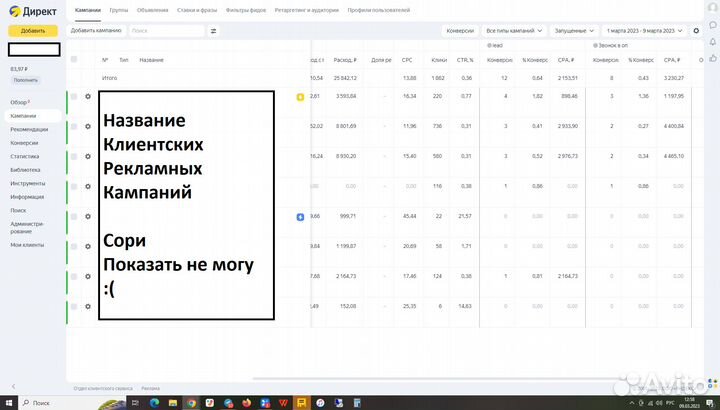Click the thumbs-up feedback icon
This screenshot has width=720, height=410.
click(x=713, y=58)
